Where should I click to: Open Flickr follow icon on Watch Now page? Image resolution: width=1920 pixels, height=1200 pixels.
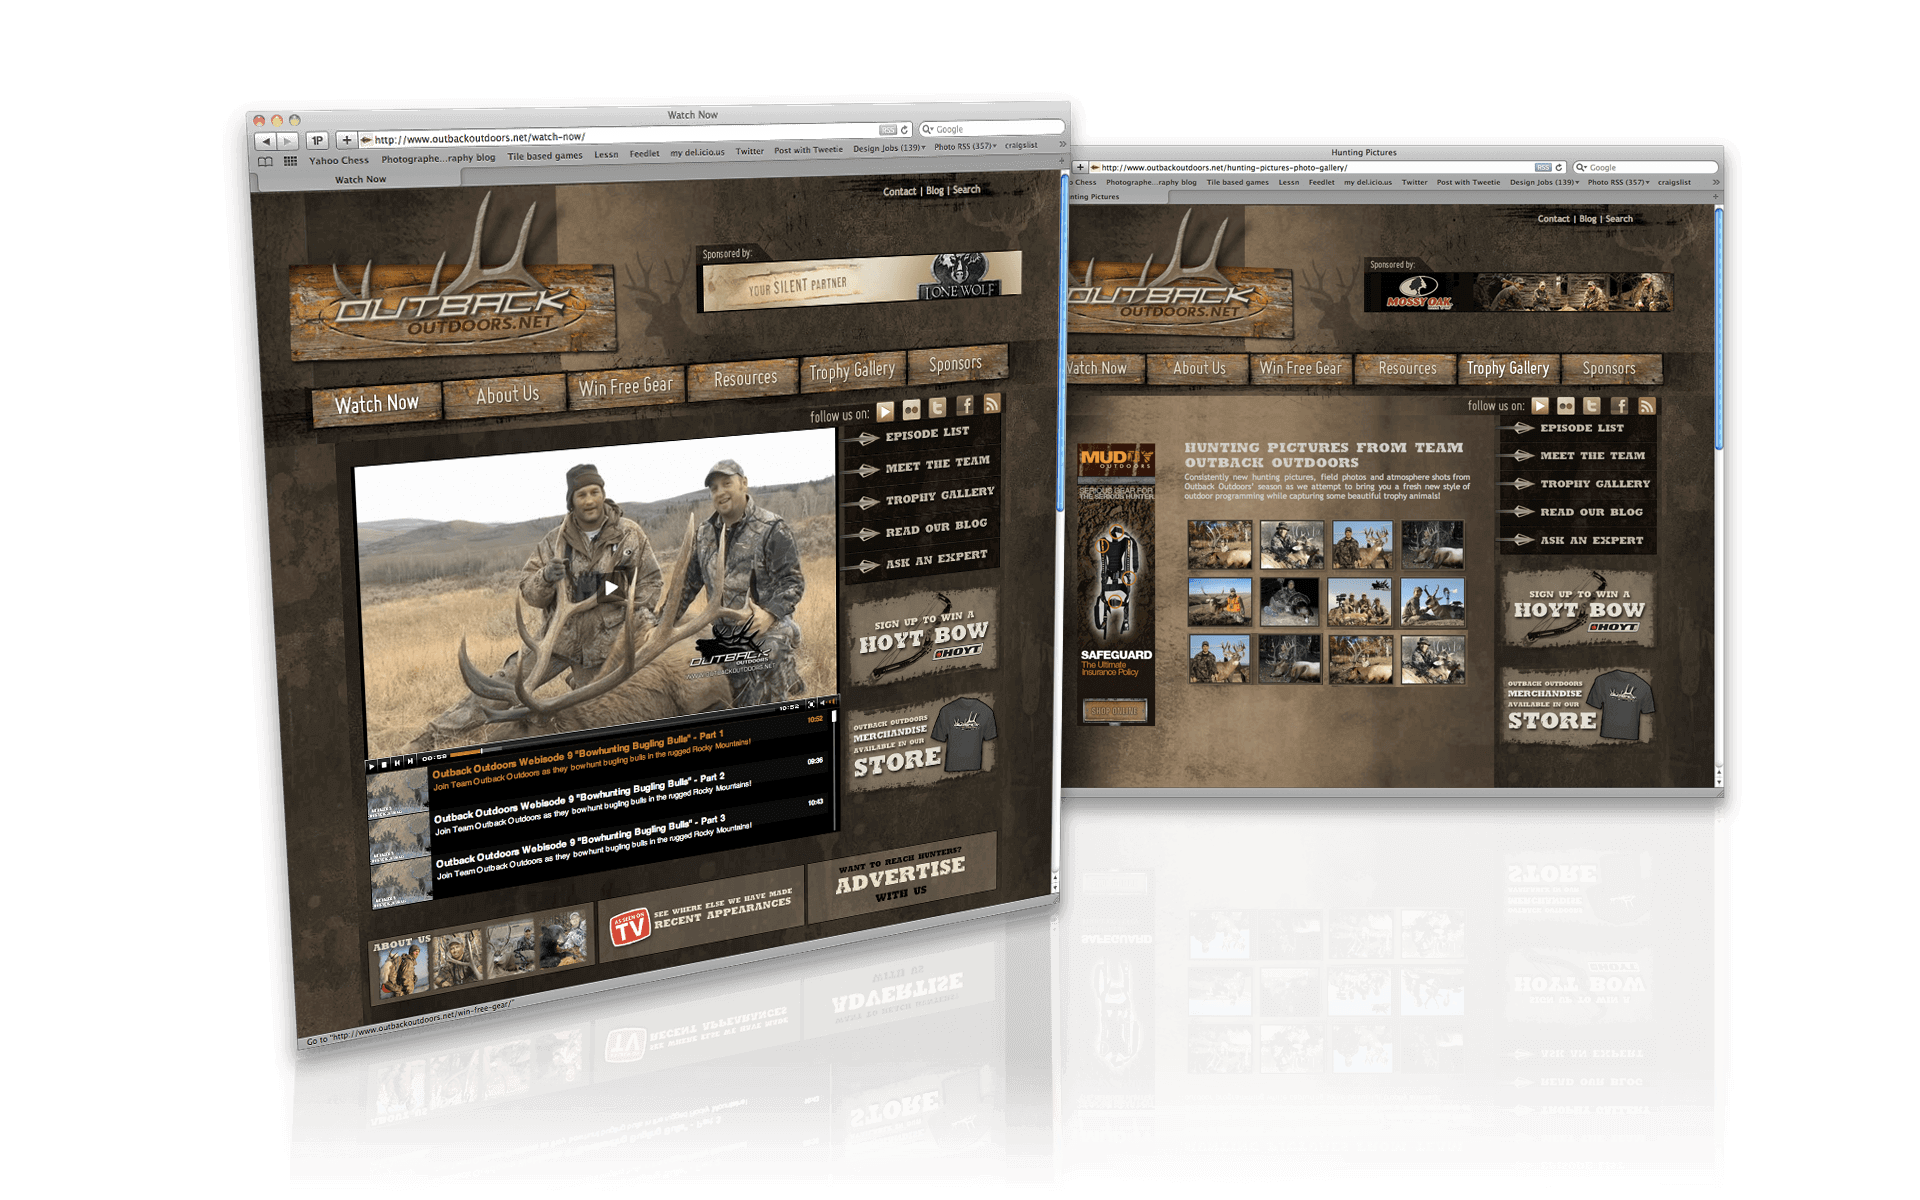point(911,410)
